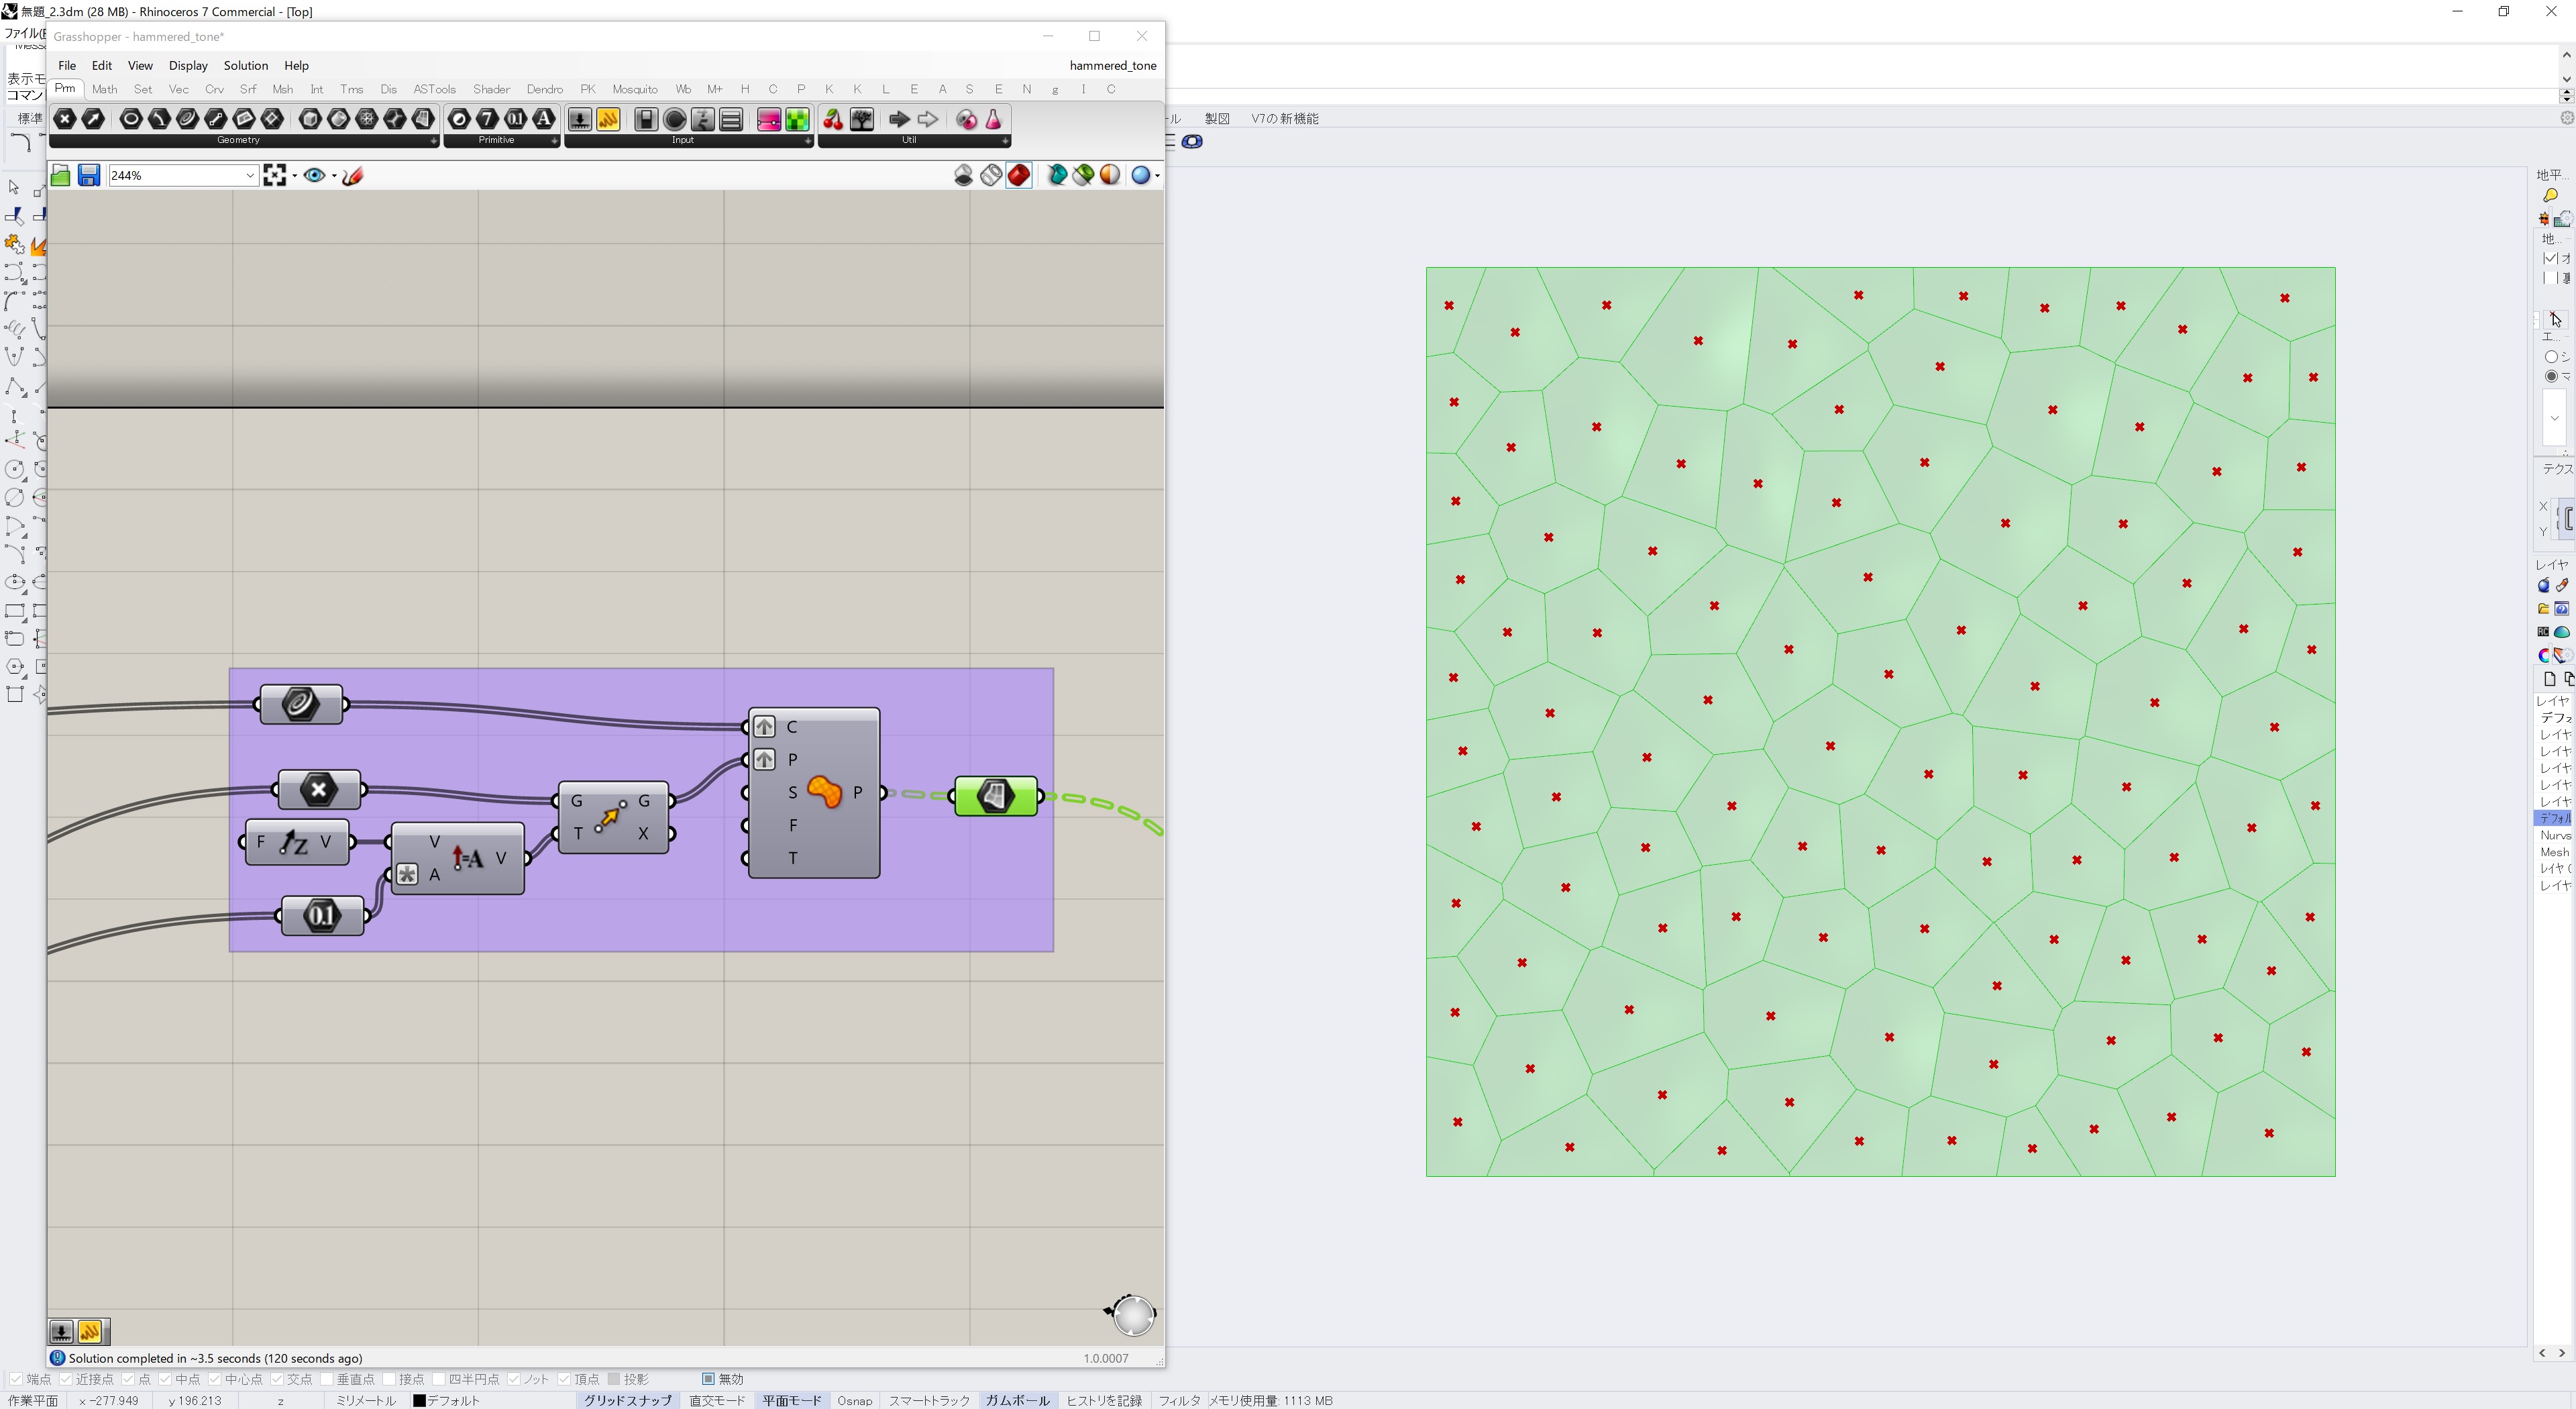The height and width of the screenshot is (1409, 2576).
Task: Enable the 四半円点 osnap checkbox
Action: click(439, 1379)
